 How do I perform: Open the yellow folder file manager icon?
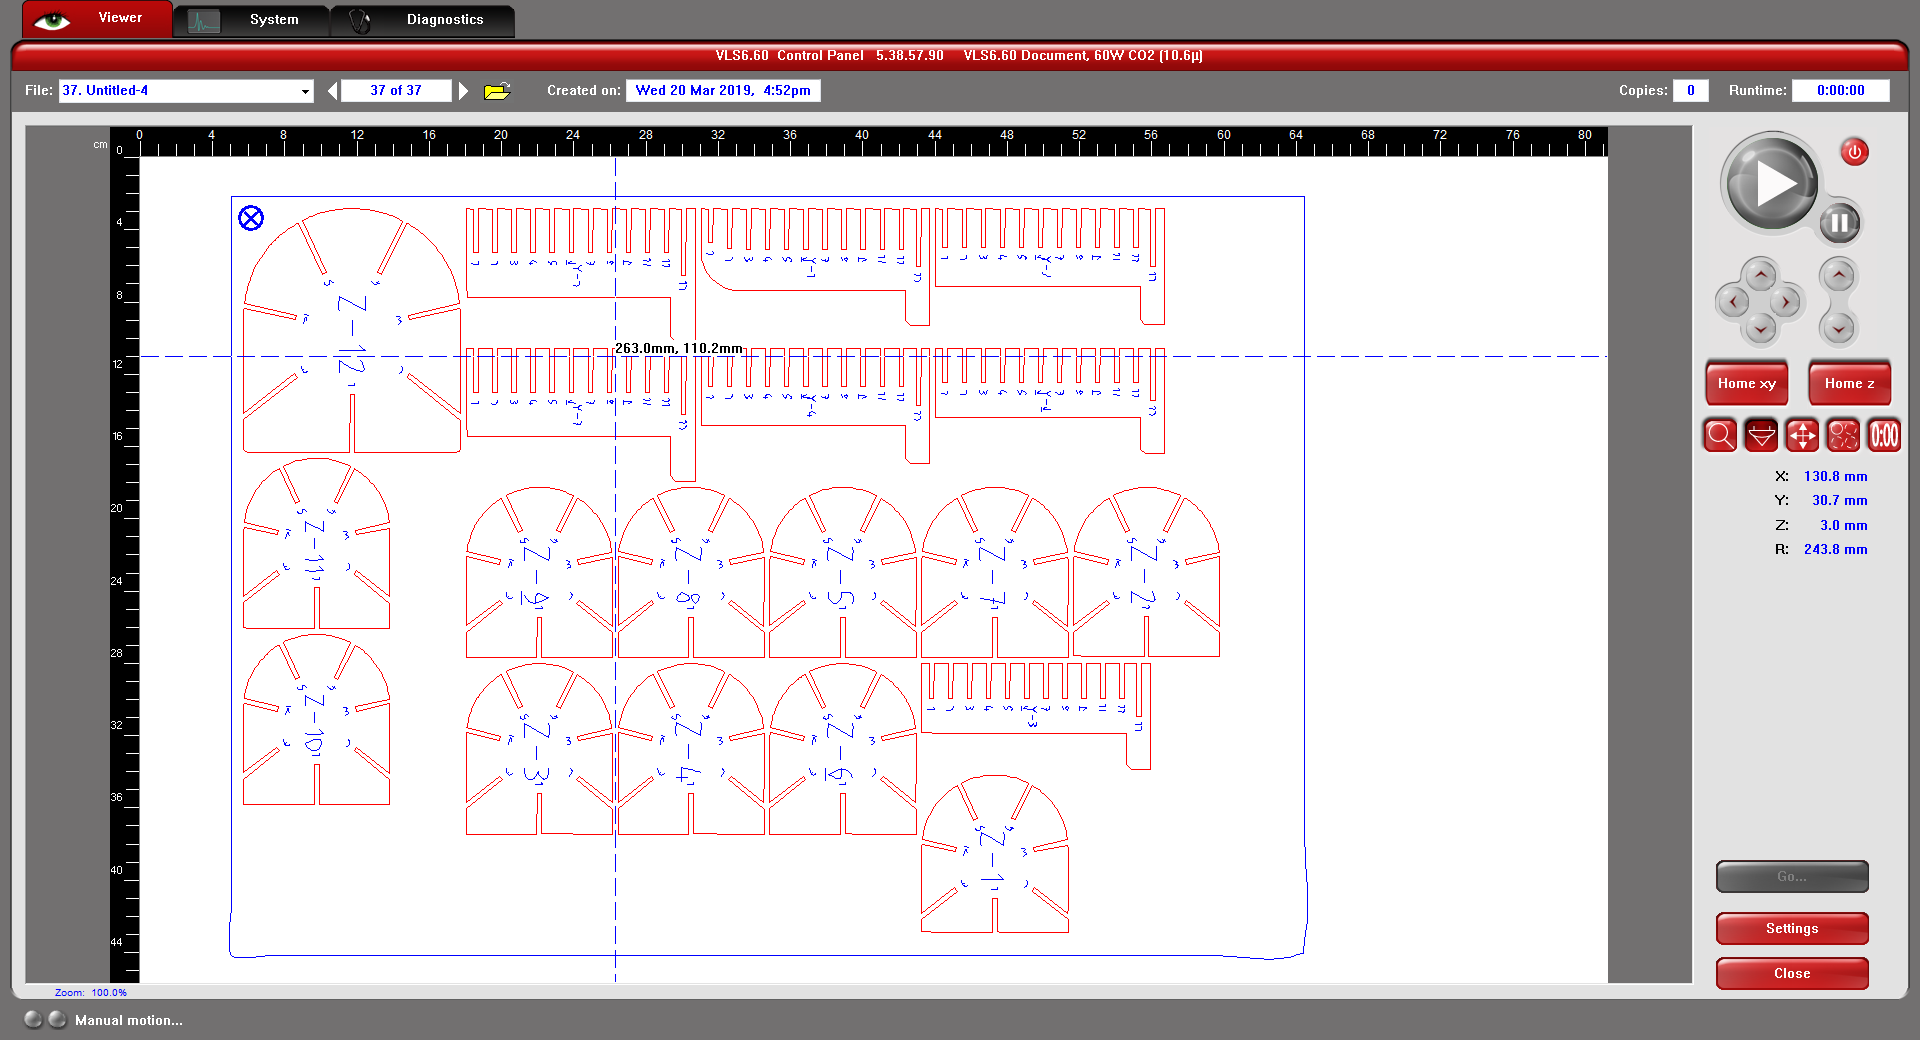coord(497,91)
